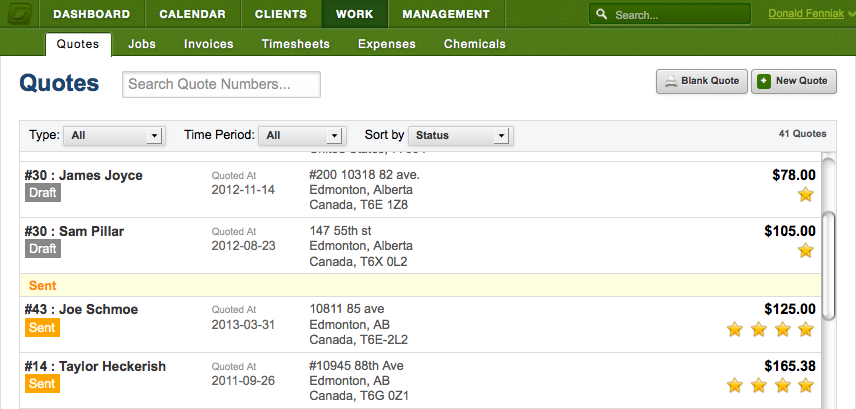The image size is (856, 409).
Task: Click the date 2012-11-14
Action: click(x=243, y=190)
